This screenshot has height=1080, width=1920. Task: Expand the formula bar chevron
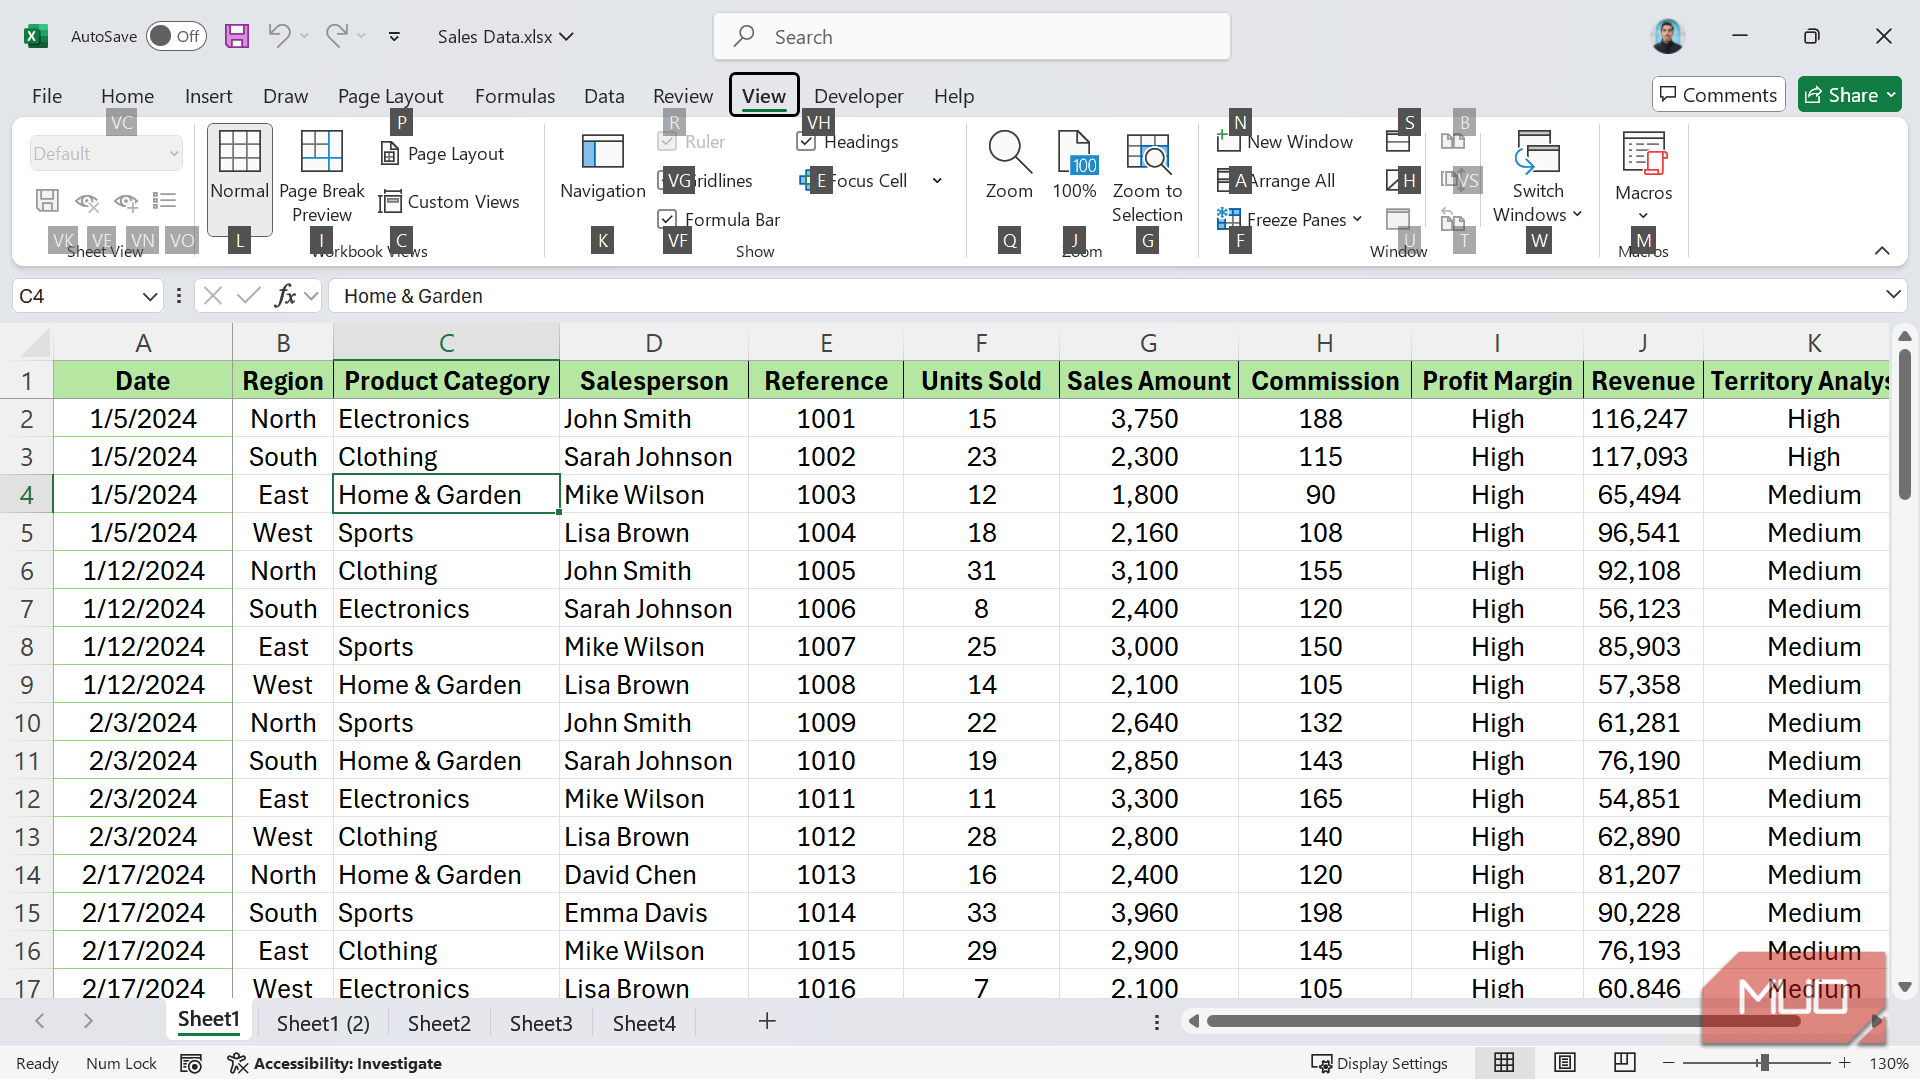[x=1892, y=294]
